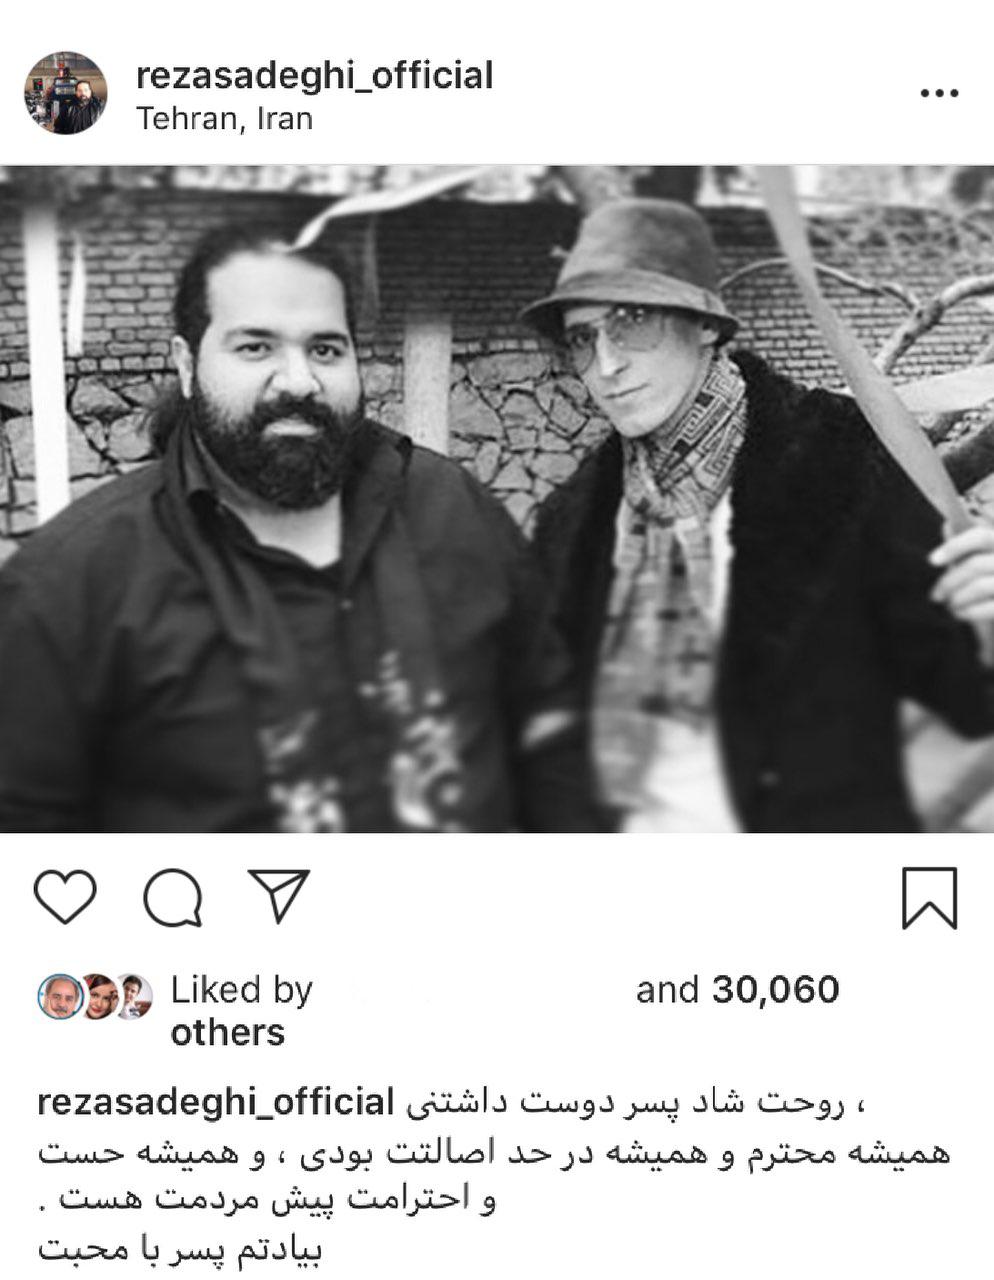Save the post with the bookmark icon

(x=929, y=897)
